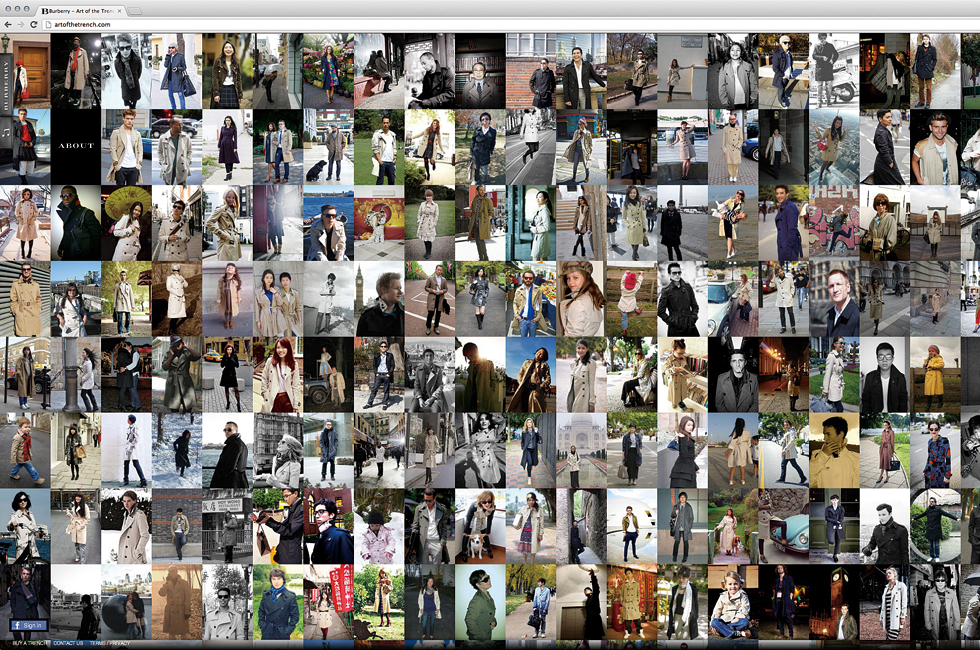Toggle the music note sound icon
Screen dimensions: 980x650
[x=6, y=130]
